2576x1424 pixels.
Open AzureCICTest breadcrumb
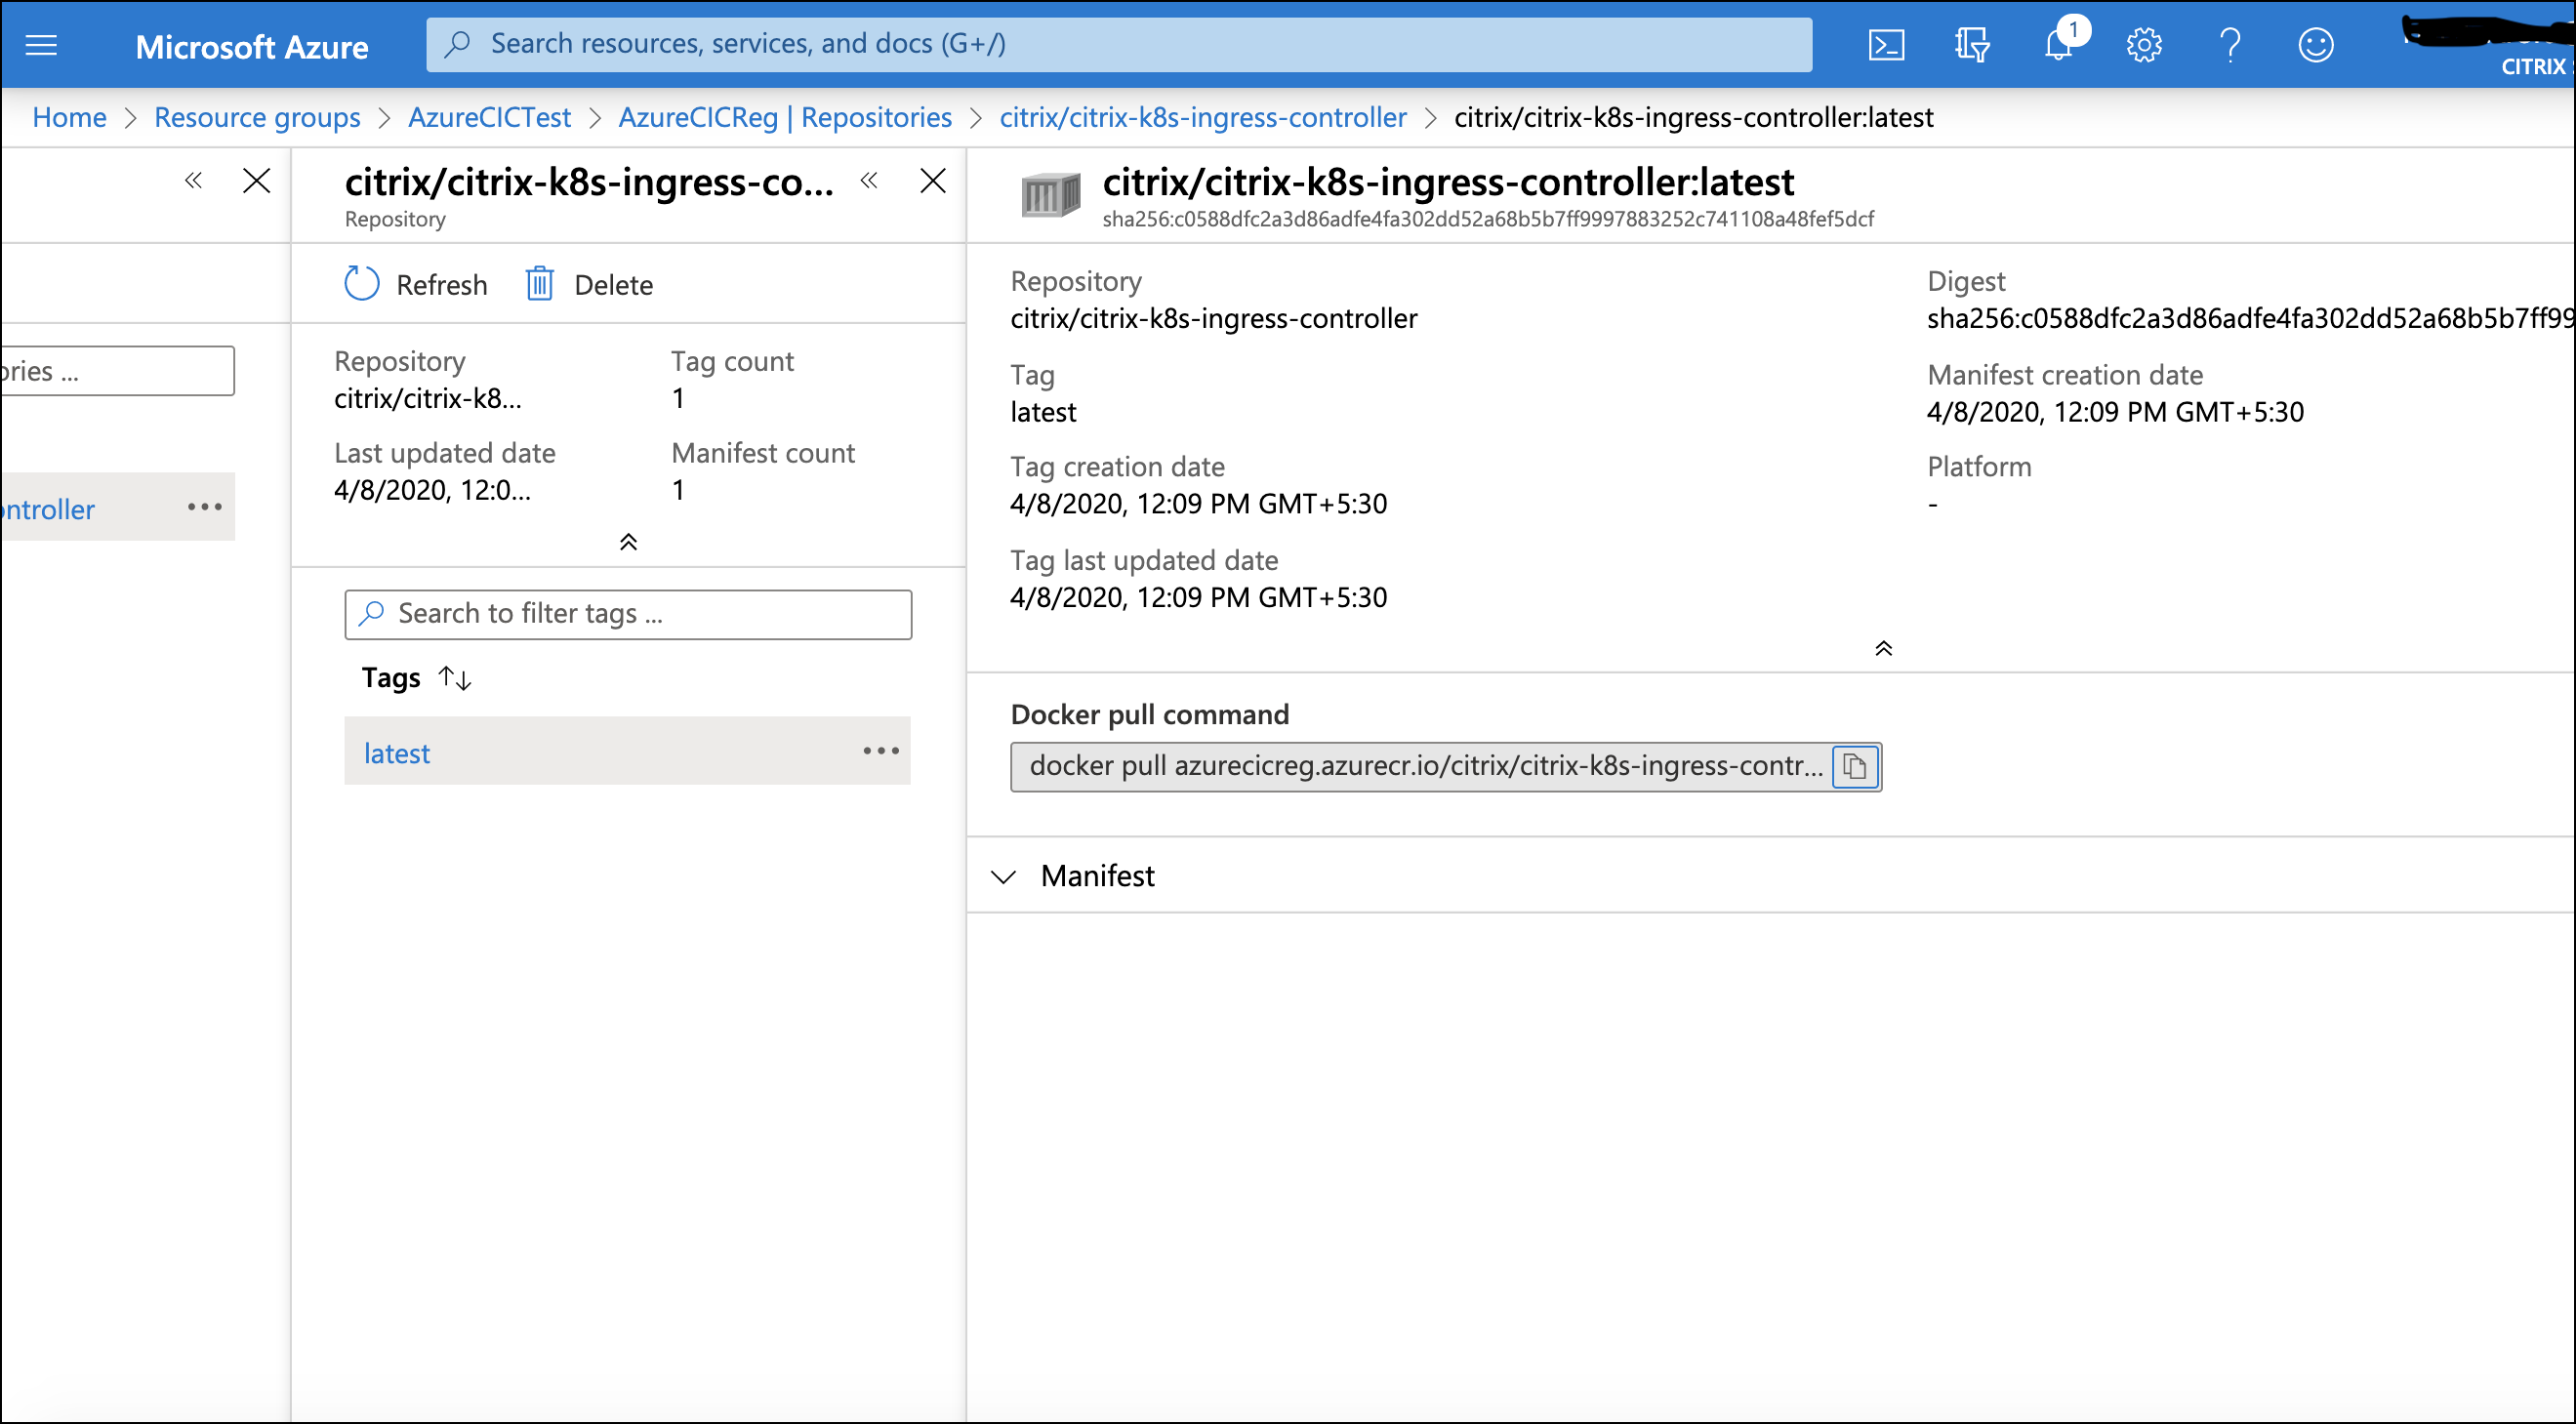(489, 117)
